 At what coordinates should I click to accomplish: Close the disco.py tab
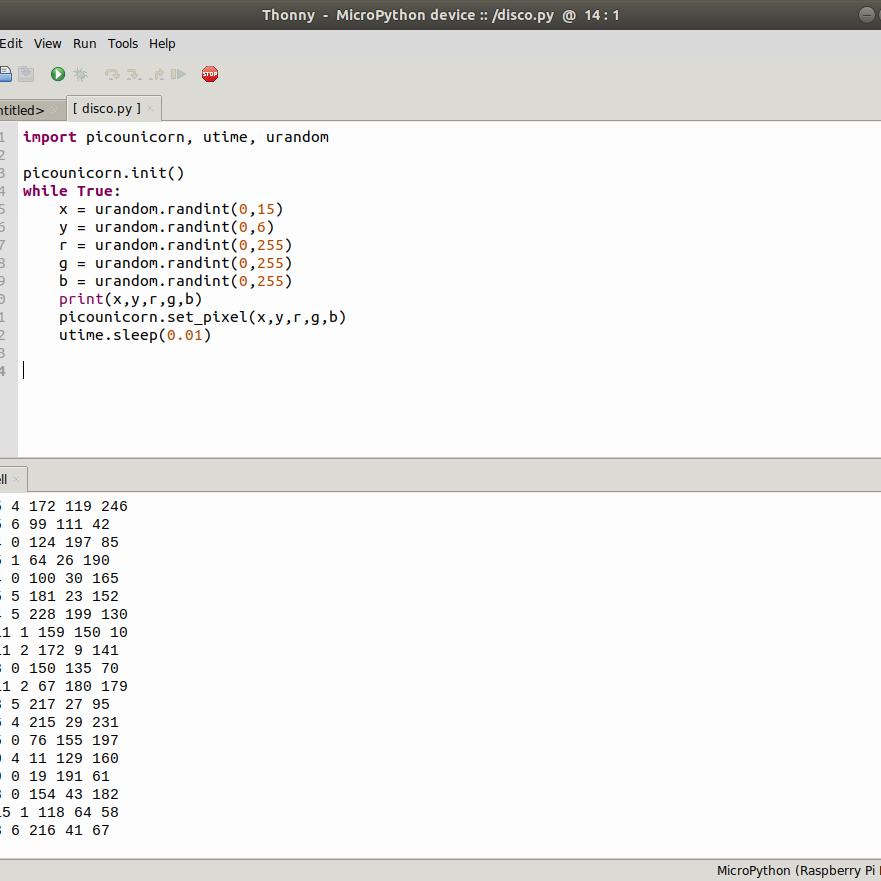pos(150,108)
